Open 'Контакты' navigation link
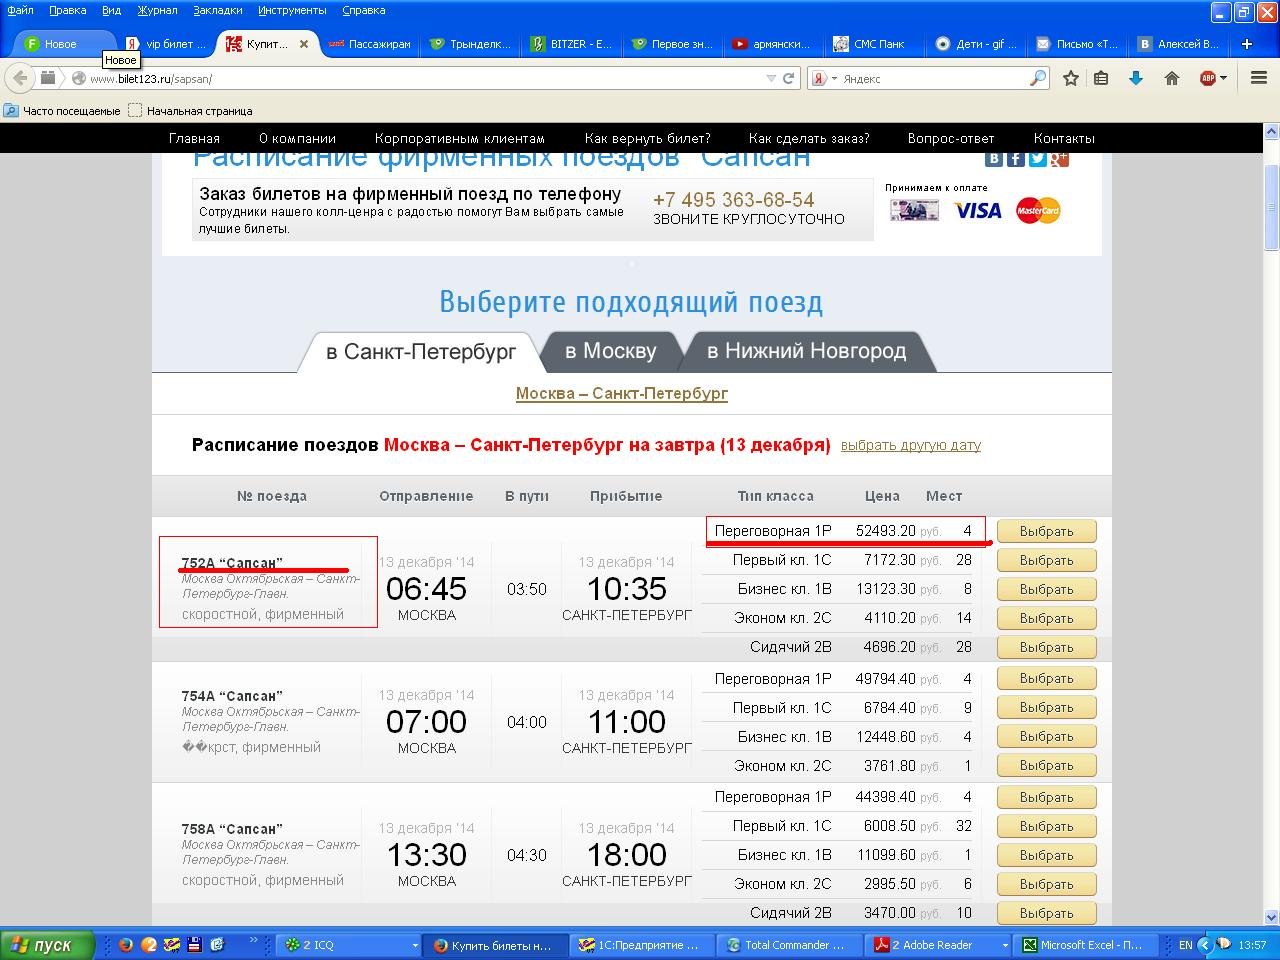This screenshot has height=960, width=1280. coord(1064,138)
